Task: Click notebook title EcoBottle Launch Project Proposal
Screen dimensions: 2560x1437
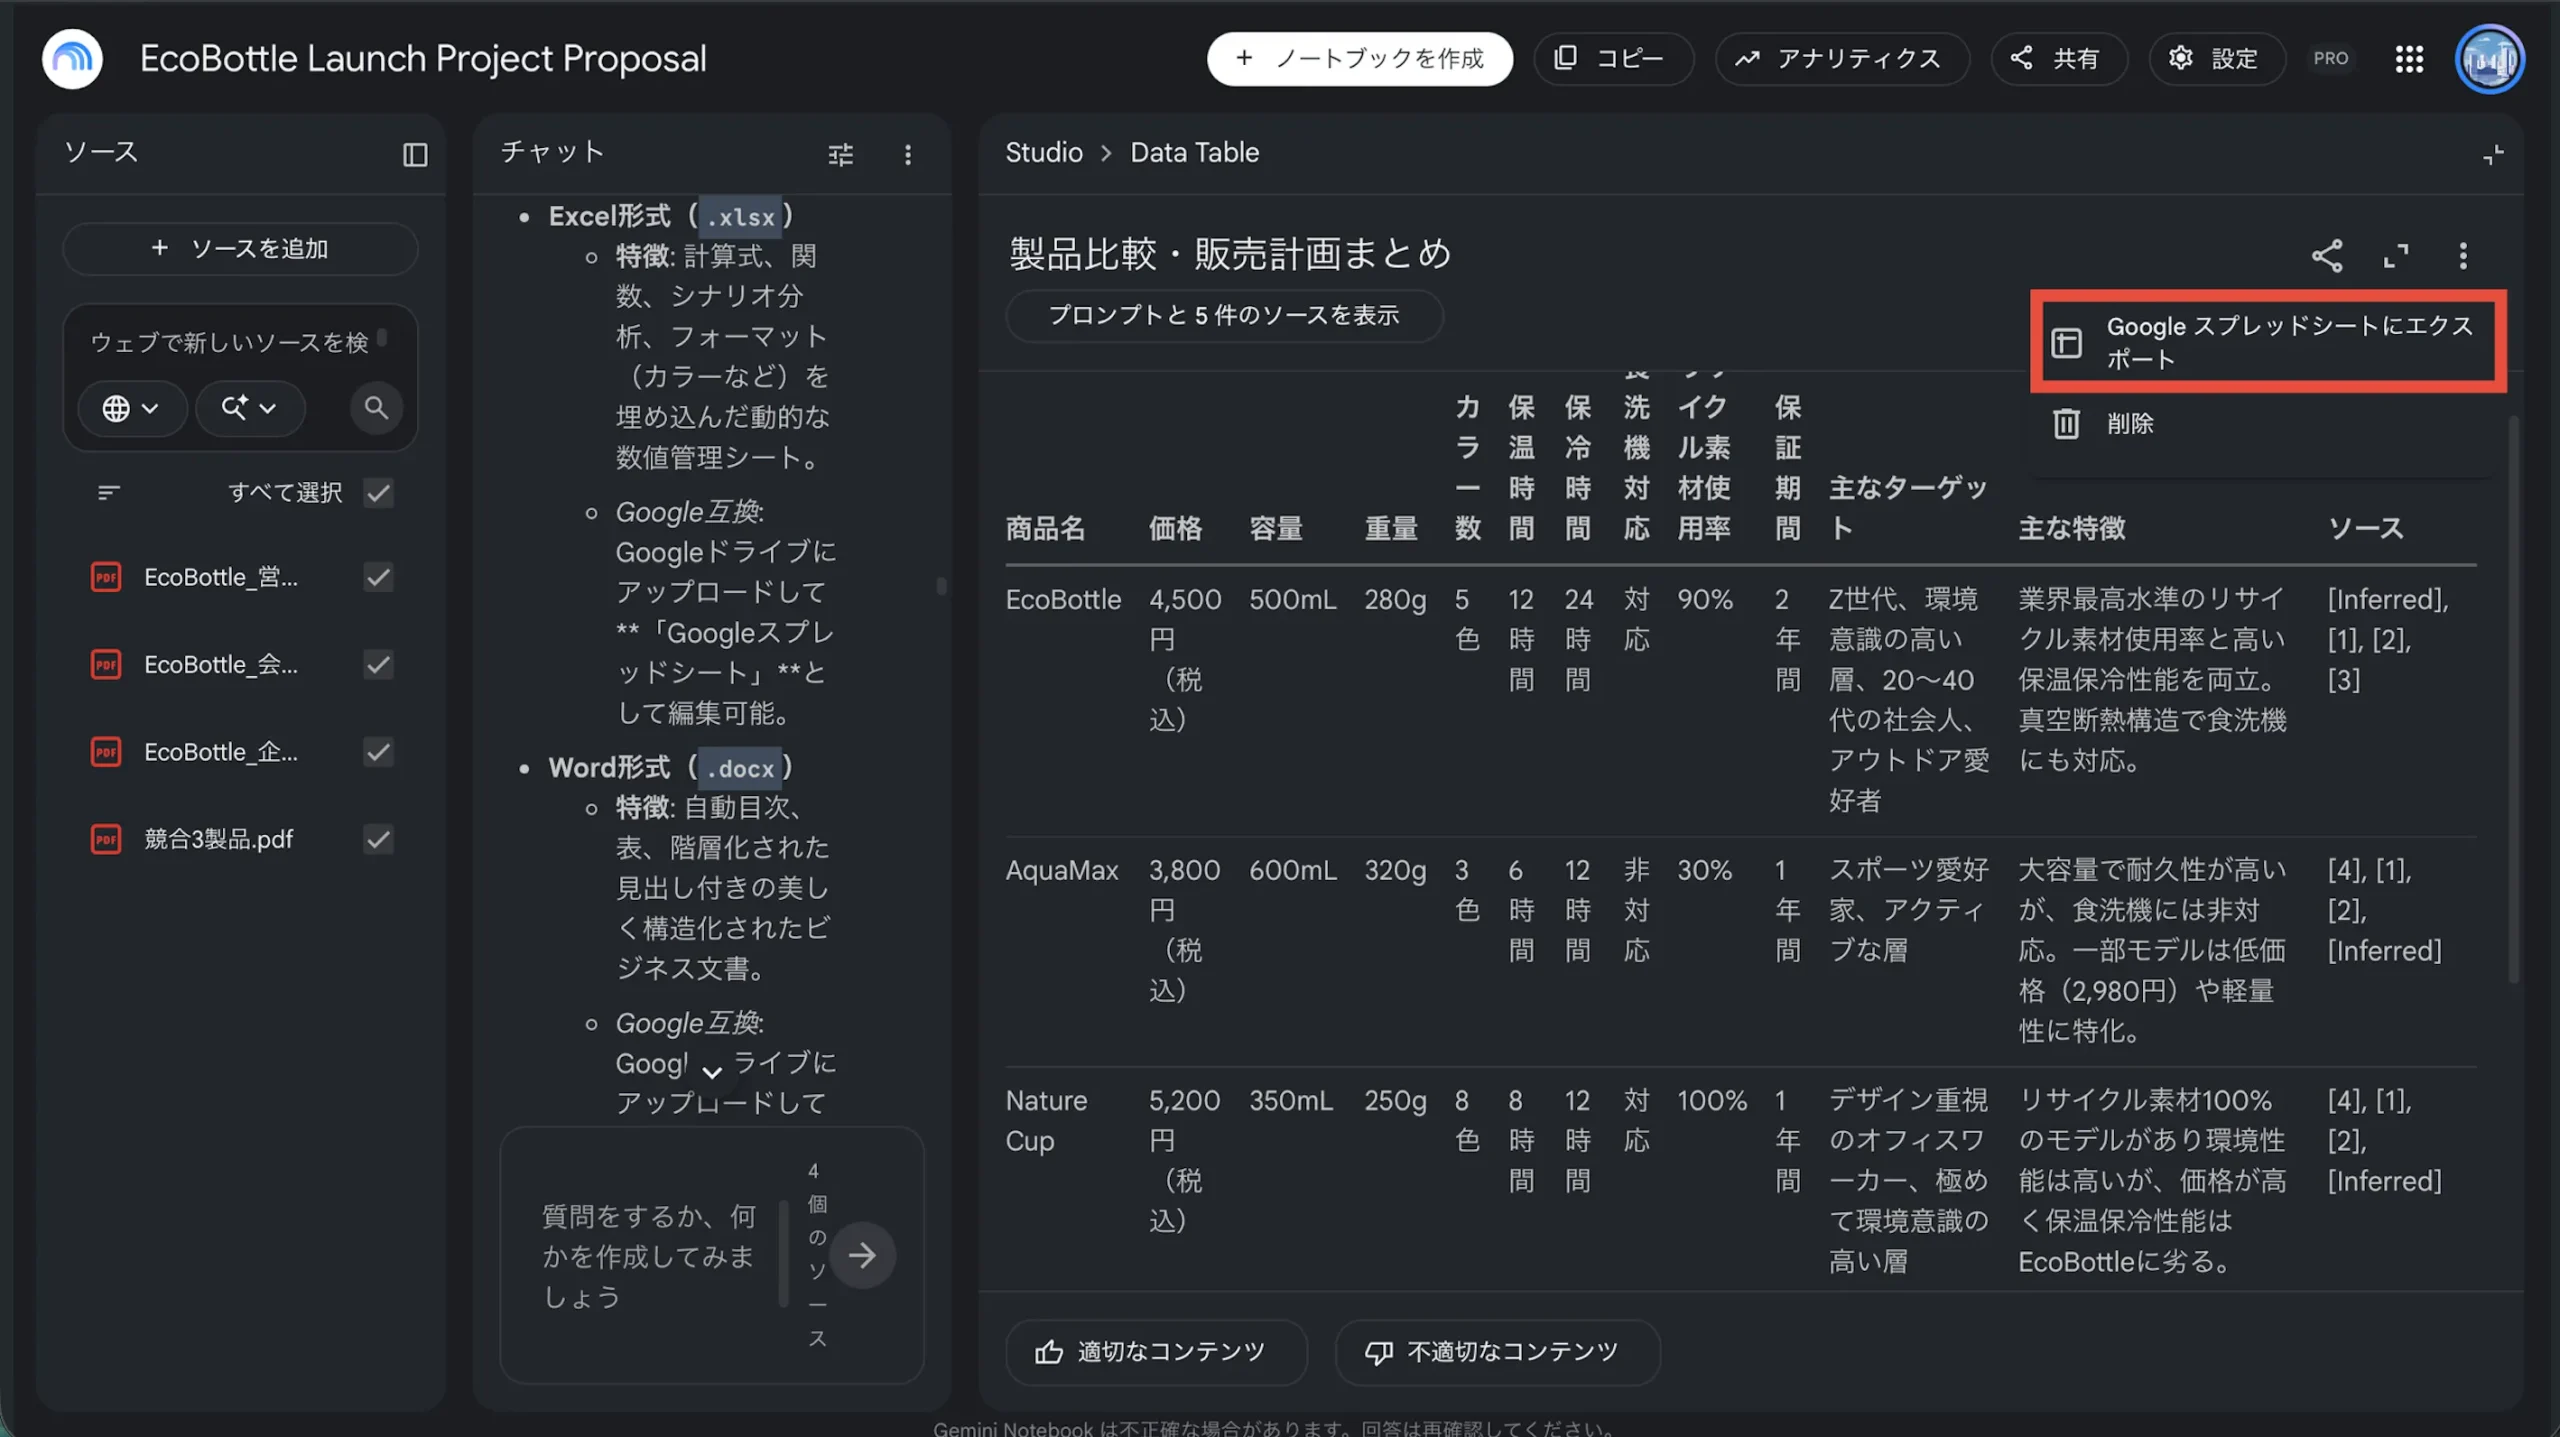Action: (423, 59)
